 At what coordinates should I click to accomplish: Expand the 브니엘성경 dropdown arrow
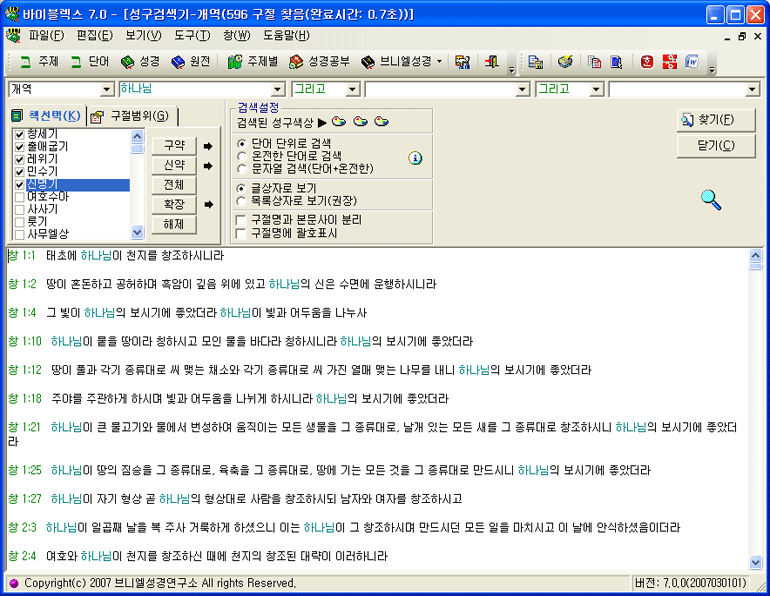click(439, 61)
